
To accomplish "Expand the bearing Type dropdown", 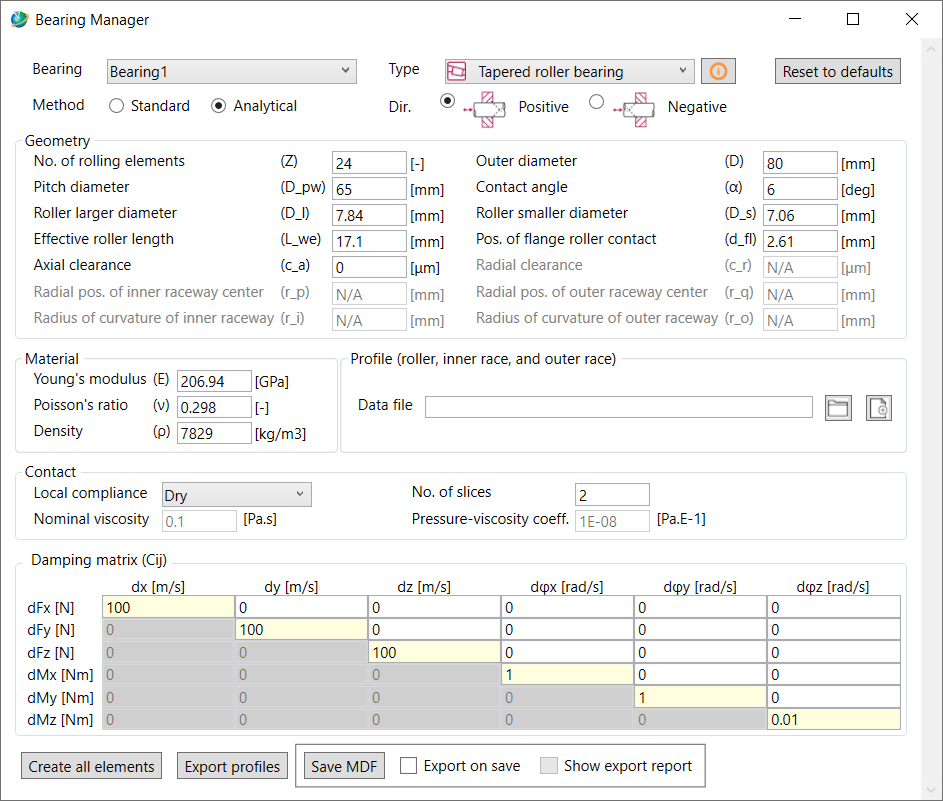I will coord(683,71).
